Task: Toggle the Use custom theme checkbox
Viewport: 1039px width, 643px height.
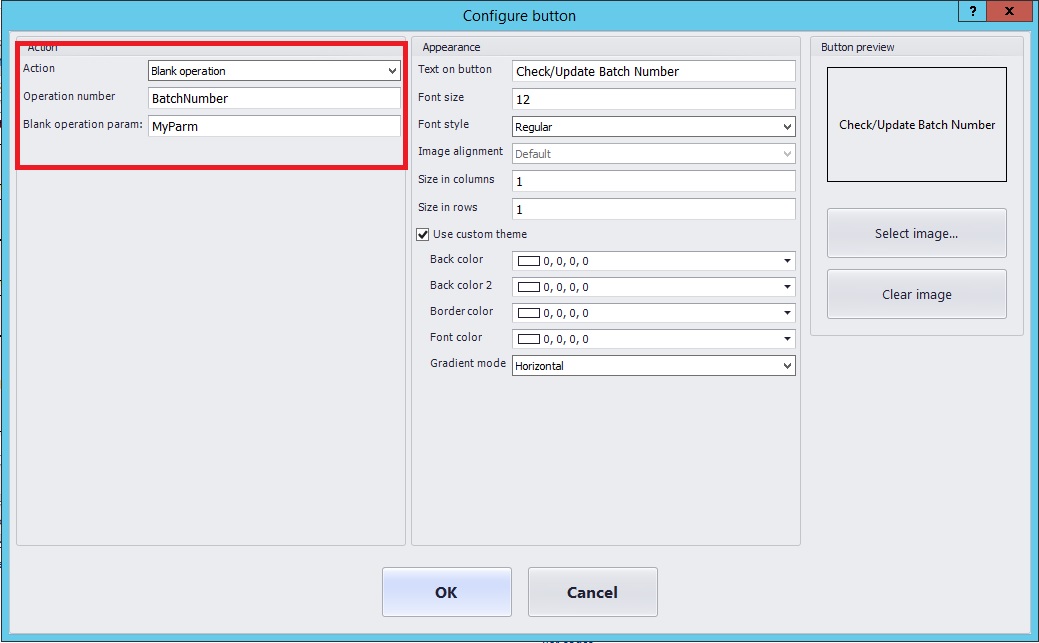Action: (422, 234)
